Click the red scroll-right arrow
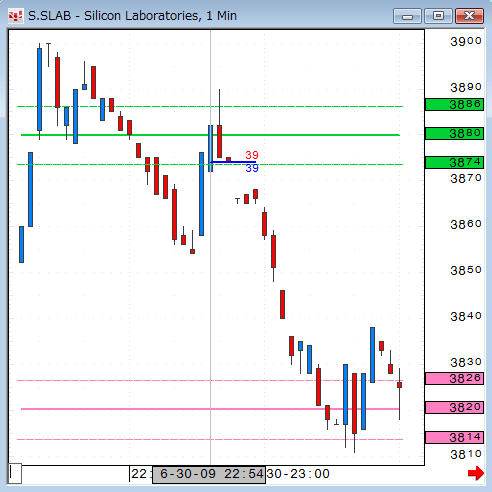Screen dimensions: 492x492 tap(476, 473)
